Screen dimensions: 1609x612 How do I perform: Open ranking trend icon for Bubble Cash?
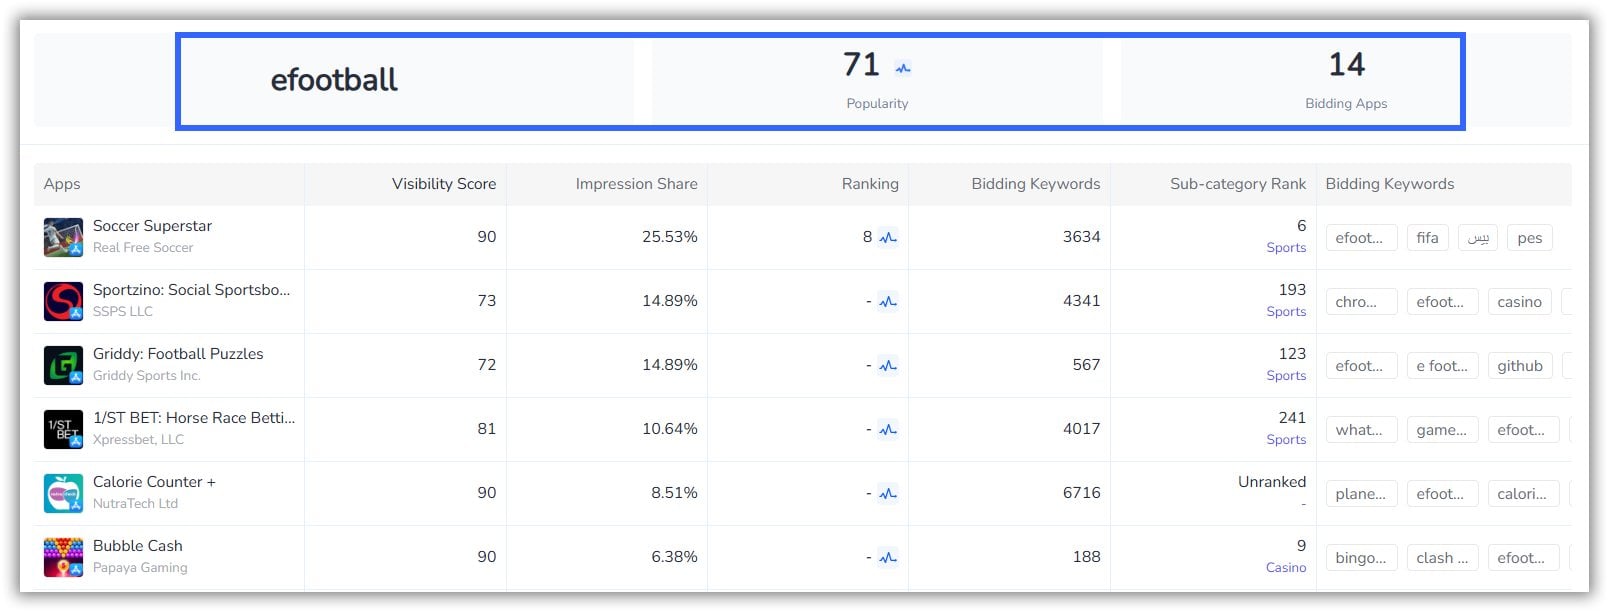888,558
